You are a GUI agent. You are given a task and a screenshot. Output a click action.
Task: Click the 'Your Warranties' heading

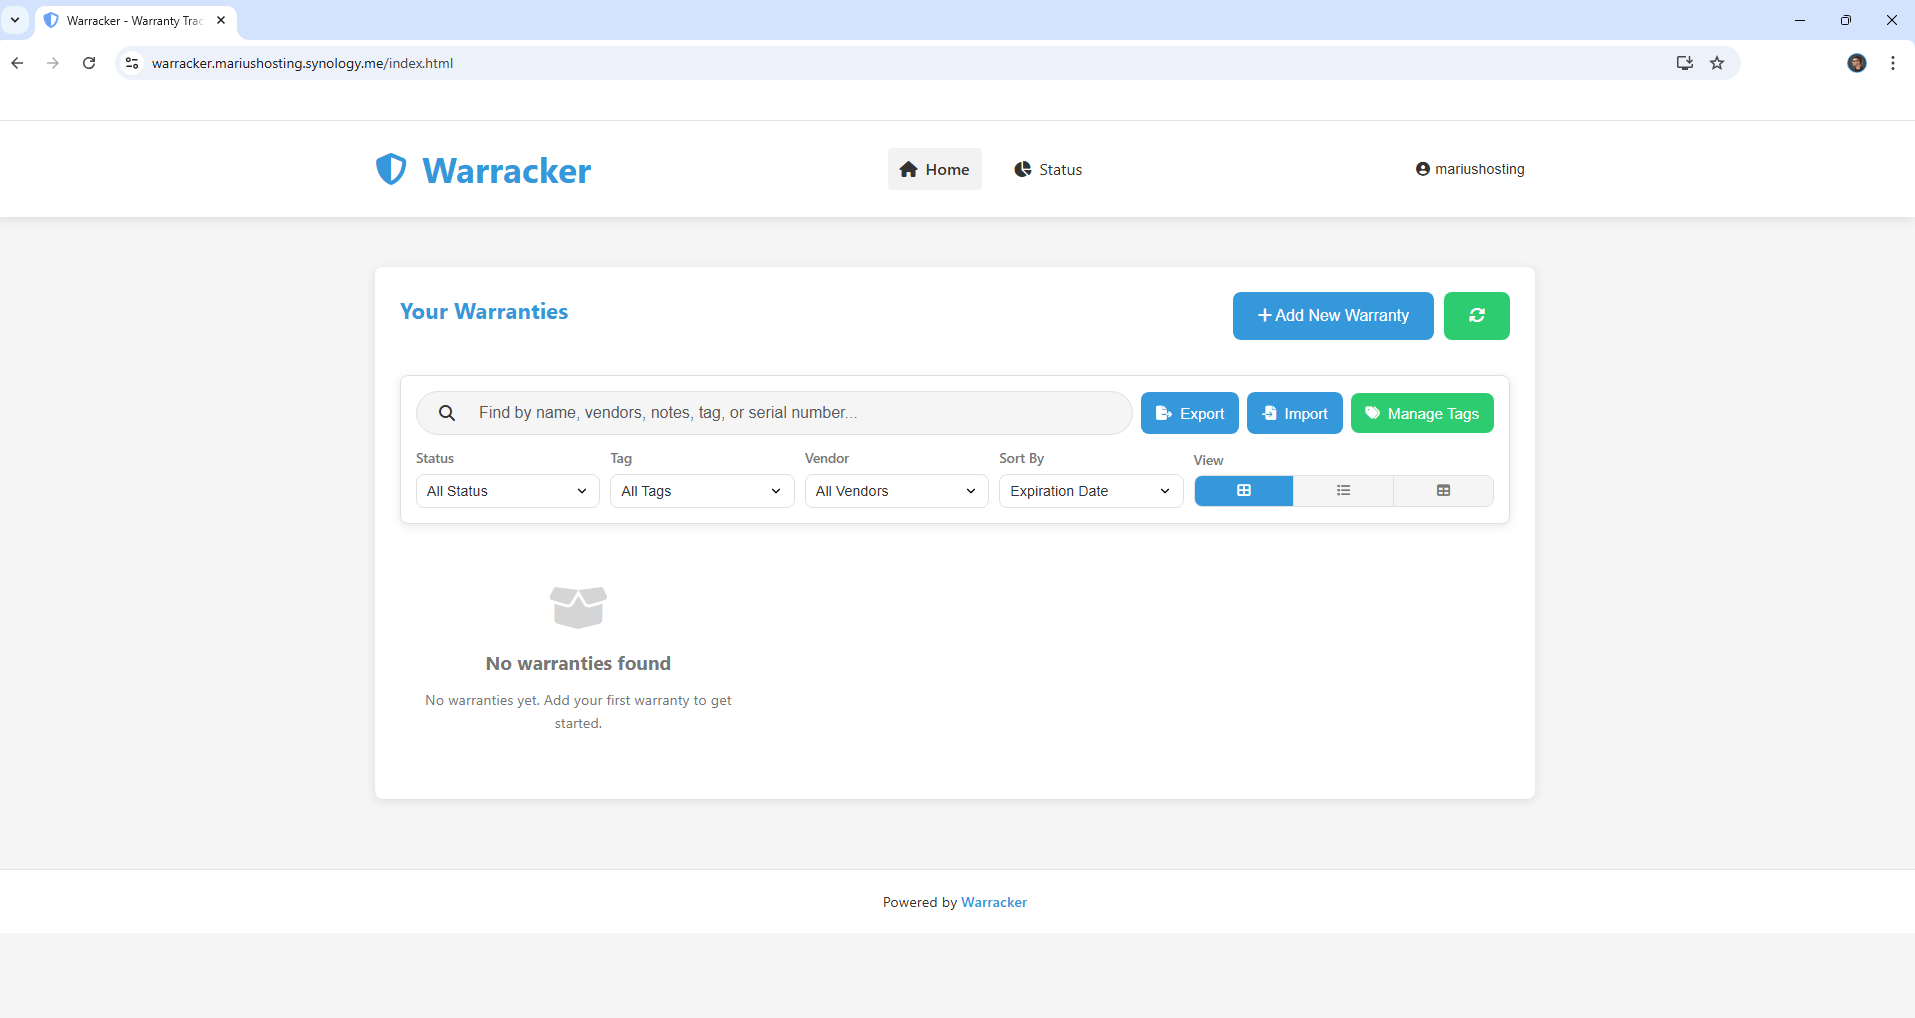click(484, 311)
